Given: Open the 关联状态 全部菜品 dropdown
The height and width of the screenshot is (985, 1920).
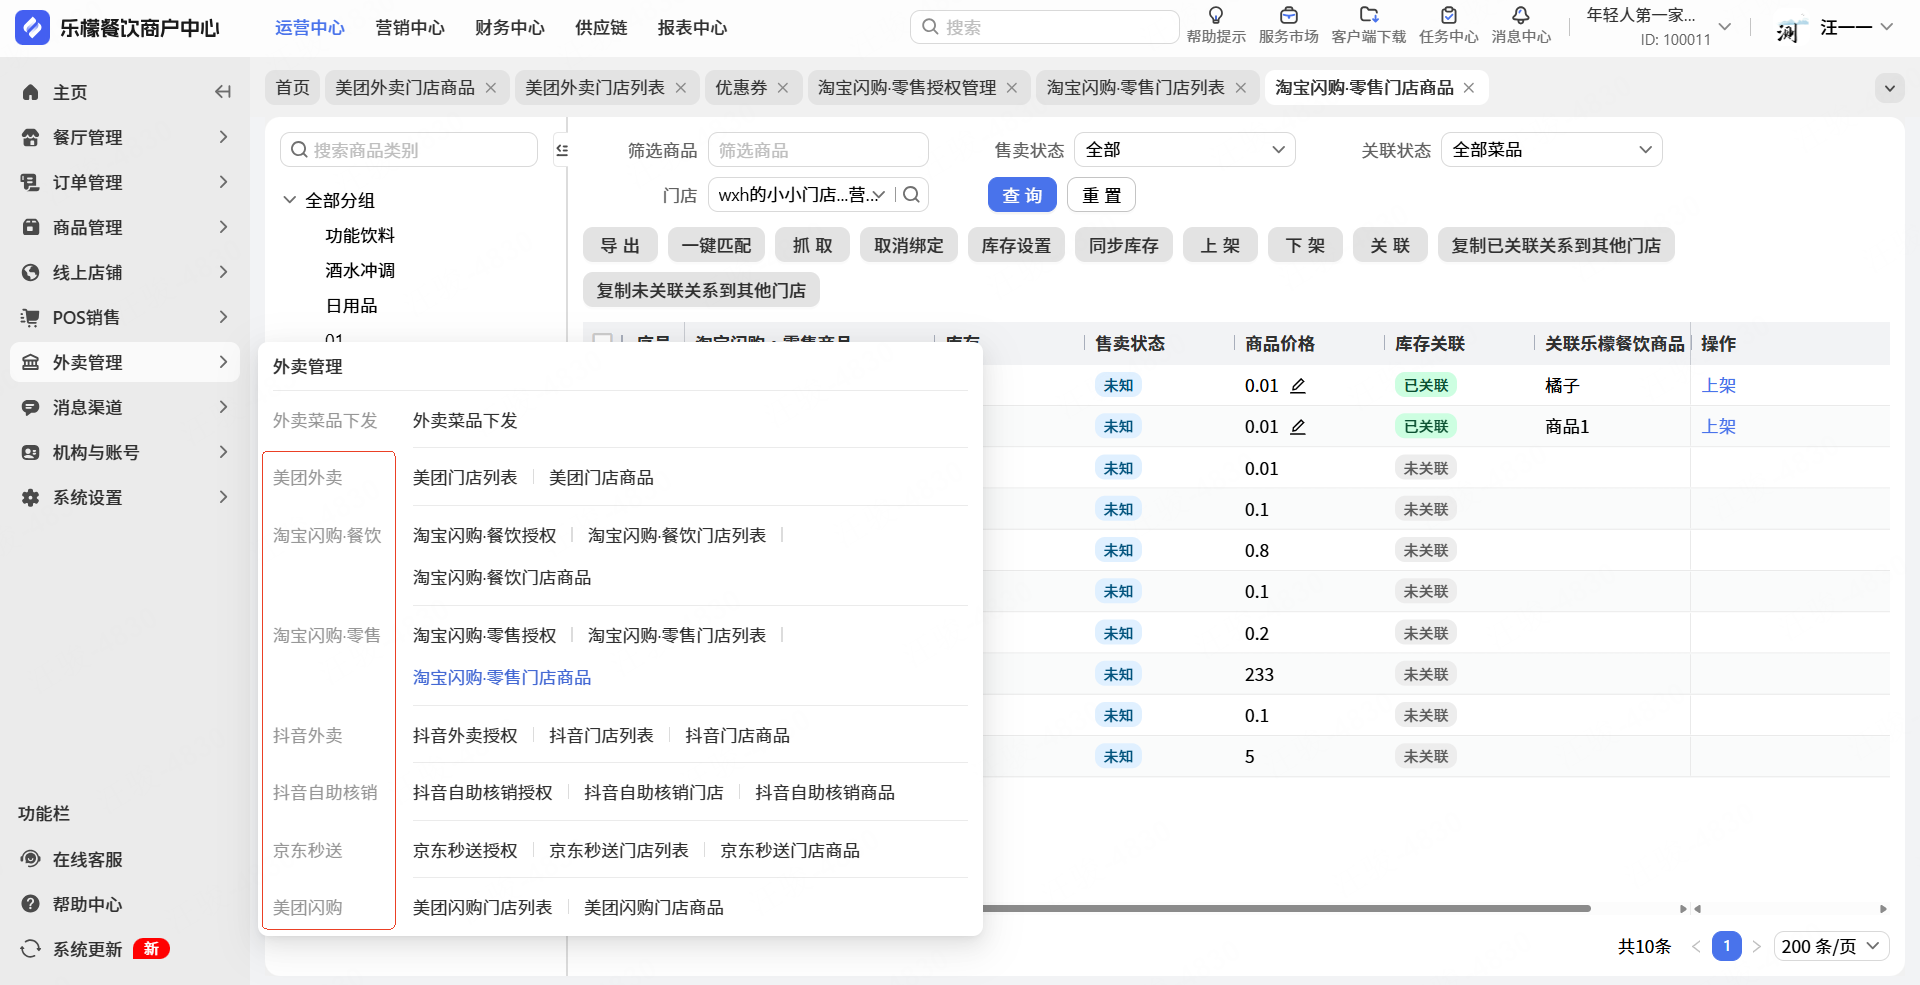Looking at the screenshot, I should coord(1550,150).
